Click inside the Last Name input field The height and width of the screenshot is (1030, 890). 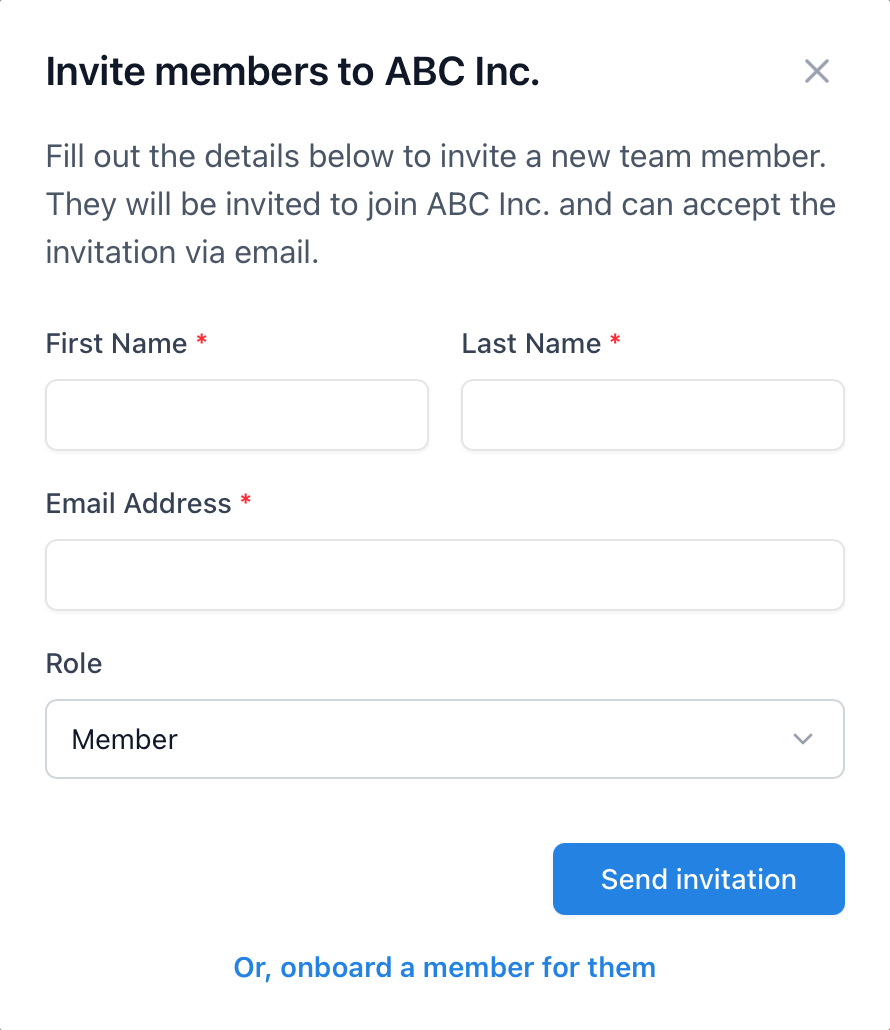(x=652, y=414)
